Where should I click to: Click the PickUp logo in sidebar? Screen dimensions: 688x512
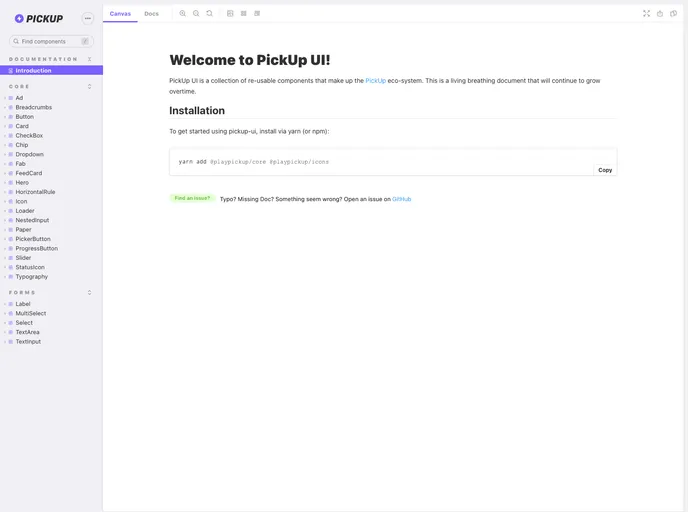click(39, 18)
